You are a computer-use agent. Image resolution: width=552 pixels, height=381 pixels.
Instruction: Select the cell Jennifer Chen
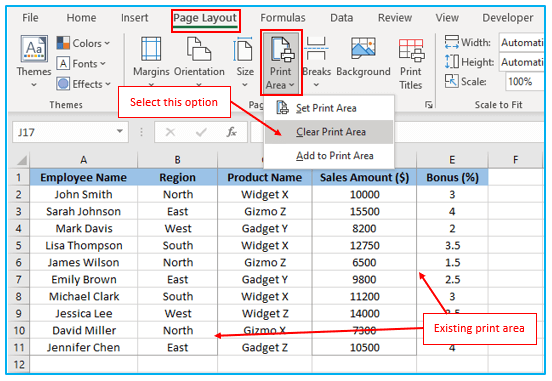click(83, 348)
